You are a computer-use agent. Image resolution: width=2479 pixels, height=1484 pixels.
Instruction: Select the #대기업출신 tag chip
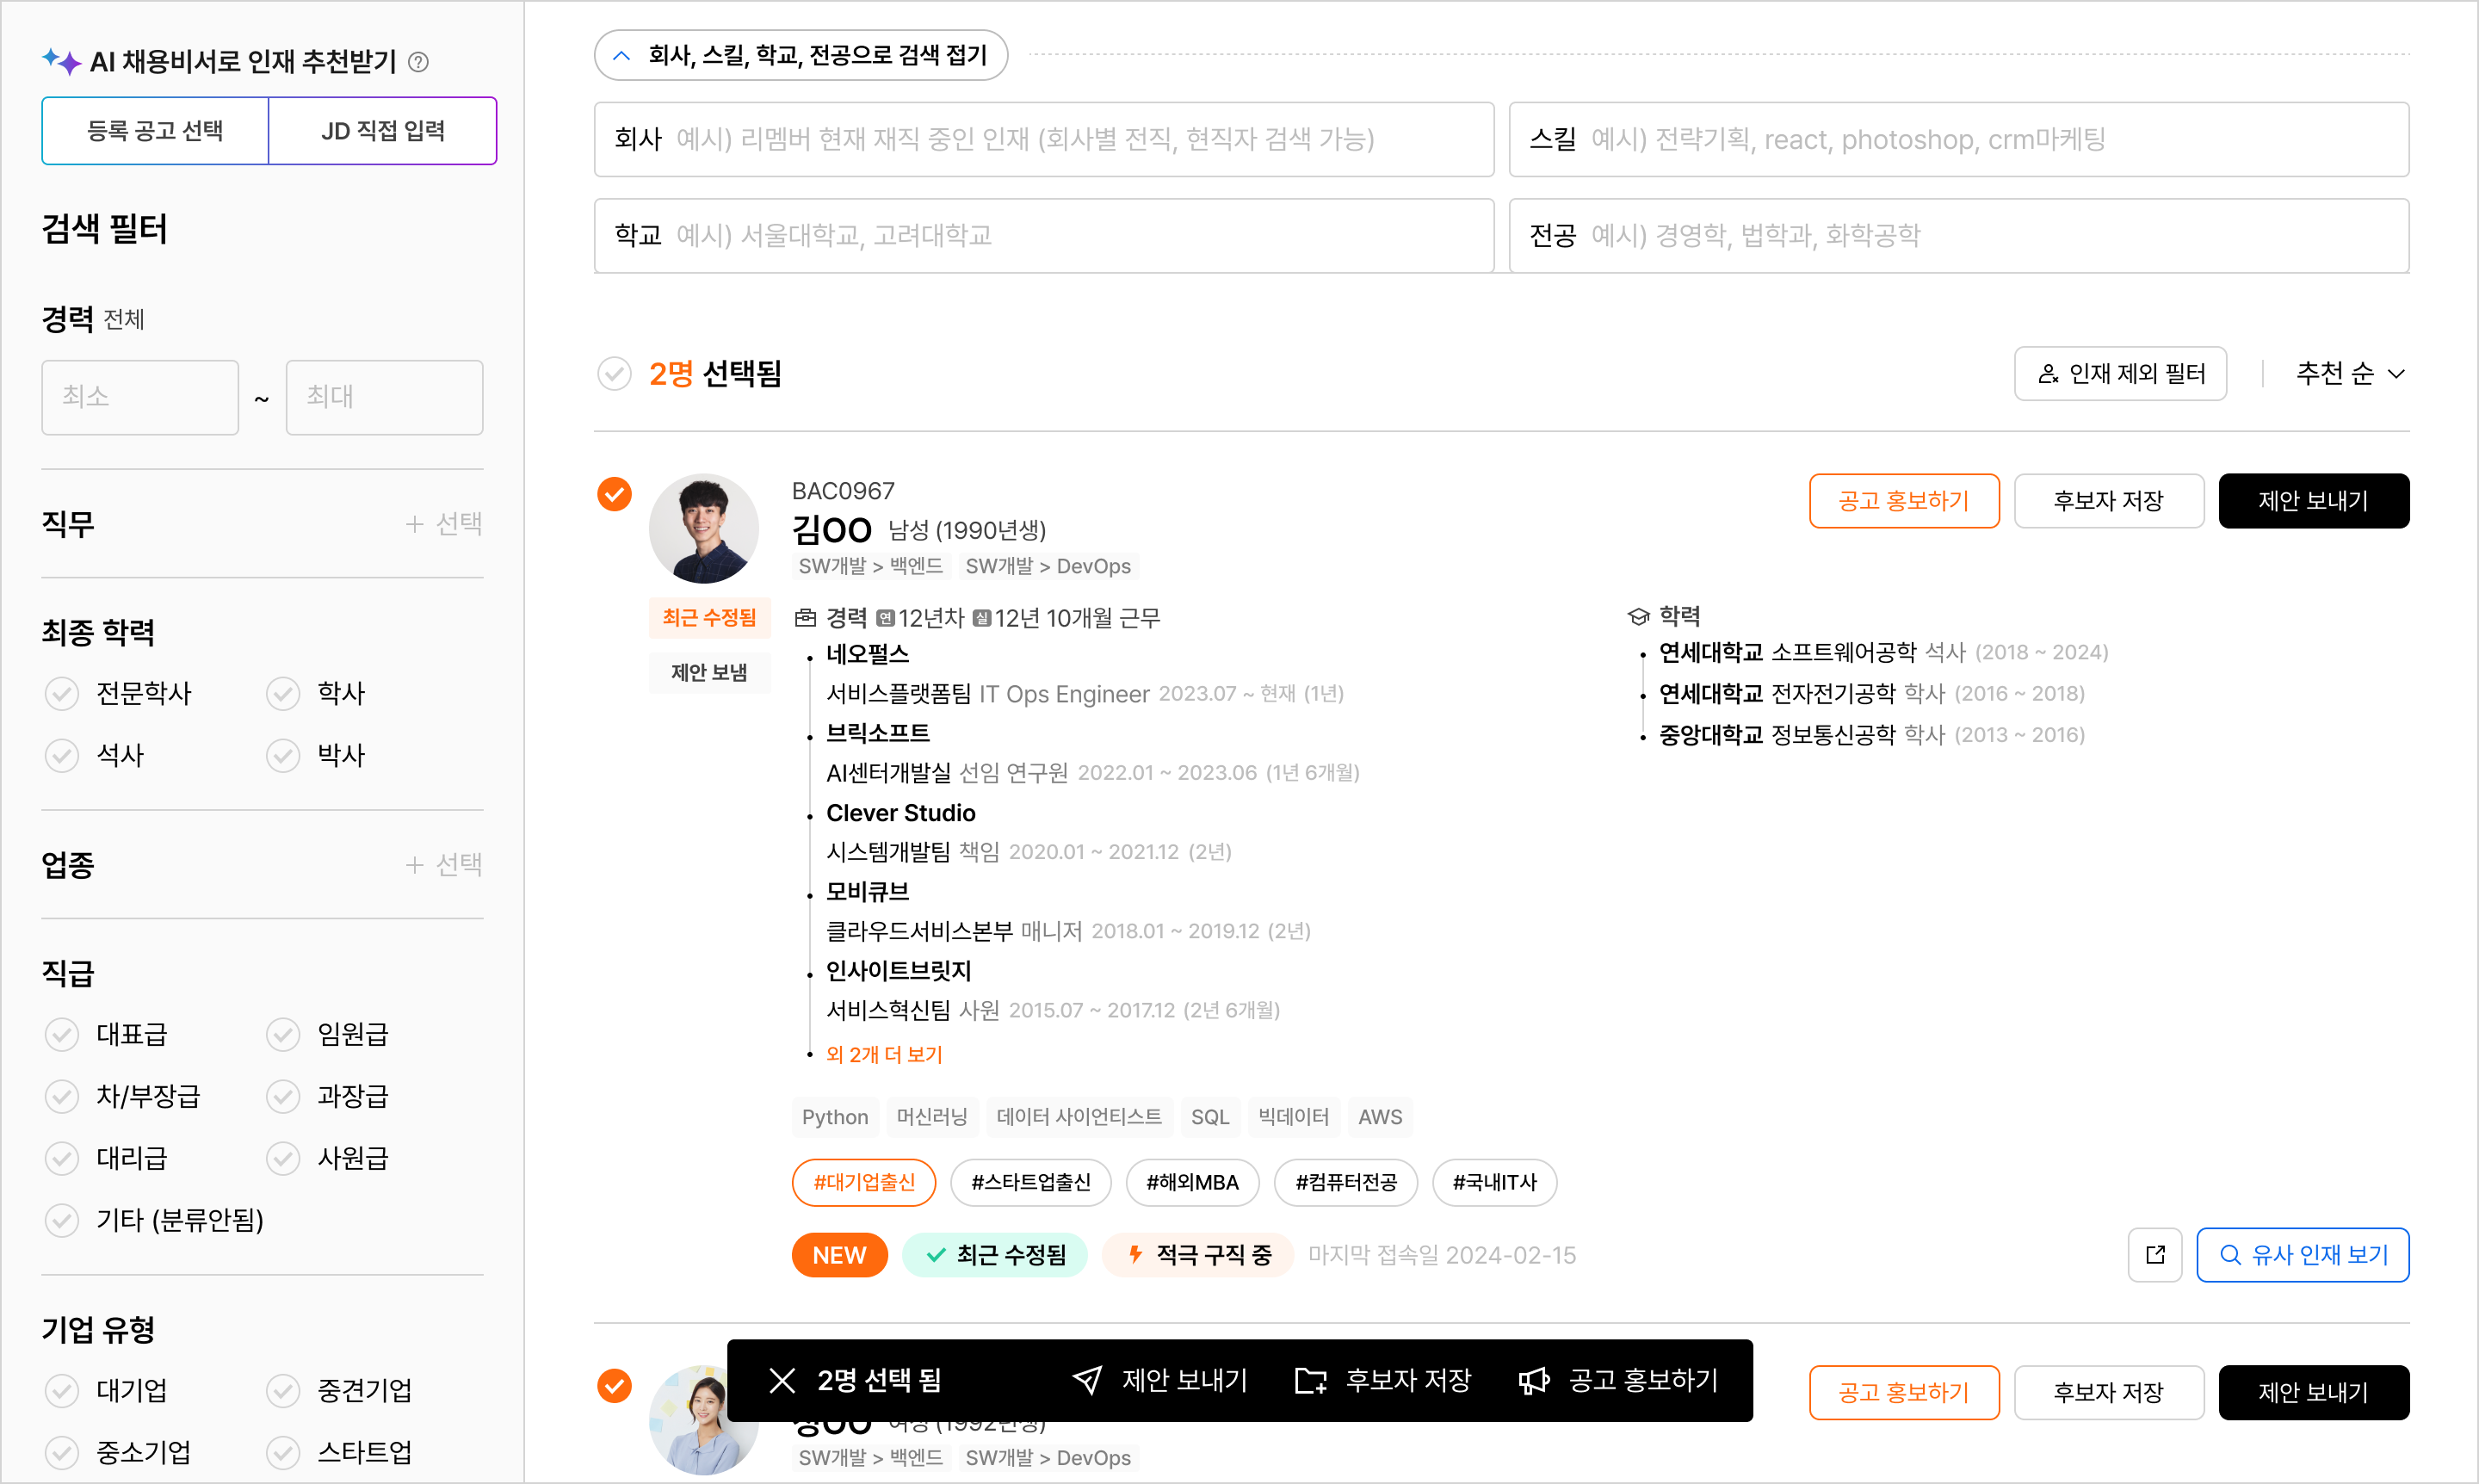pos(863,1182)
